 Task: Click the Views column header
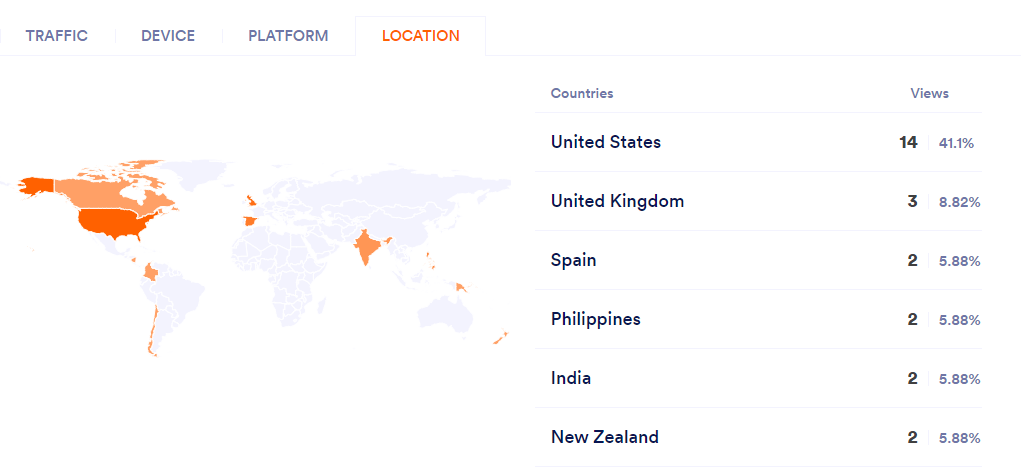coord(929,93)
